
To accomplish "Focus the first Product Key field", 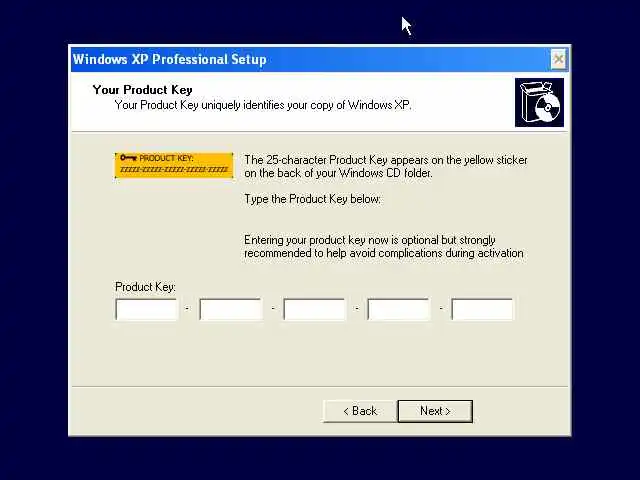I will (x=147, y=309).
